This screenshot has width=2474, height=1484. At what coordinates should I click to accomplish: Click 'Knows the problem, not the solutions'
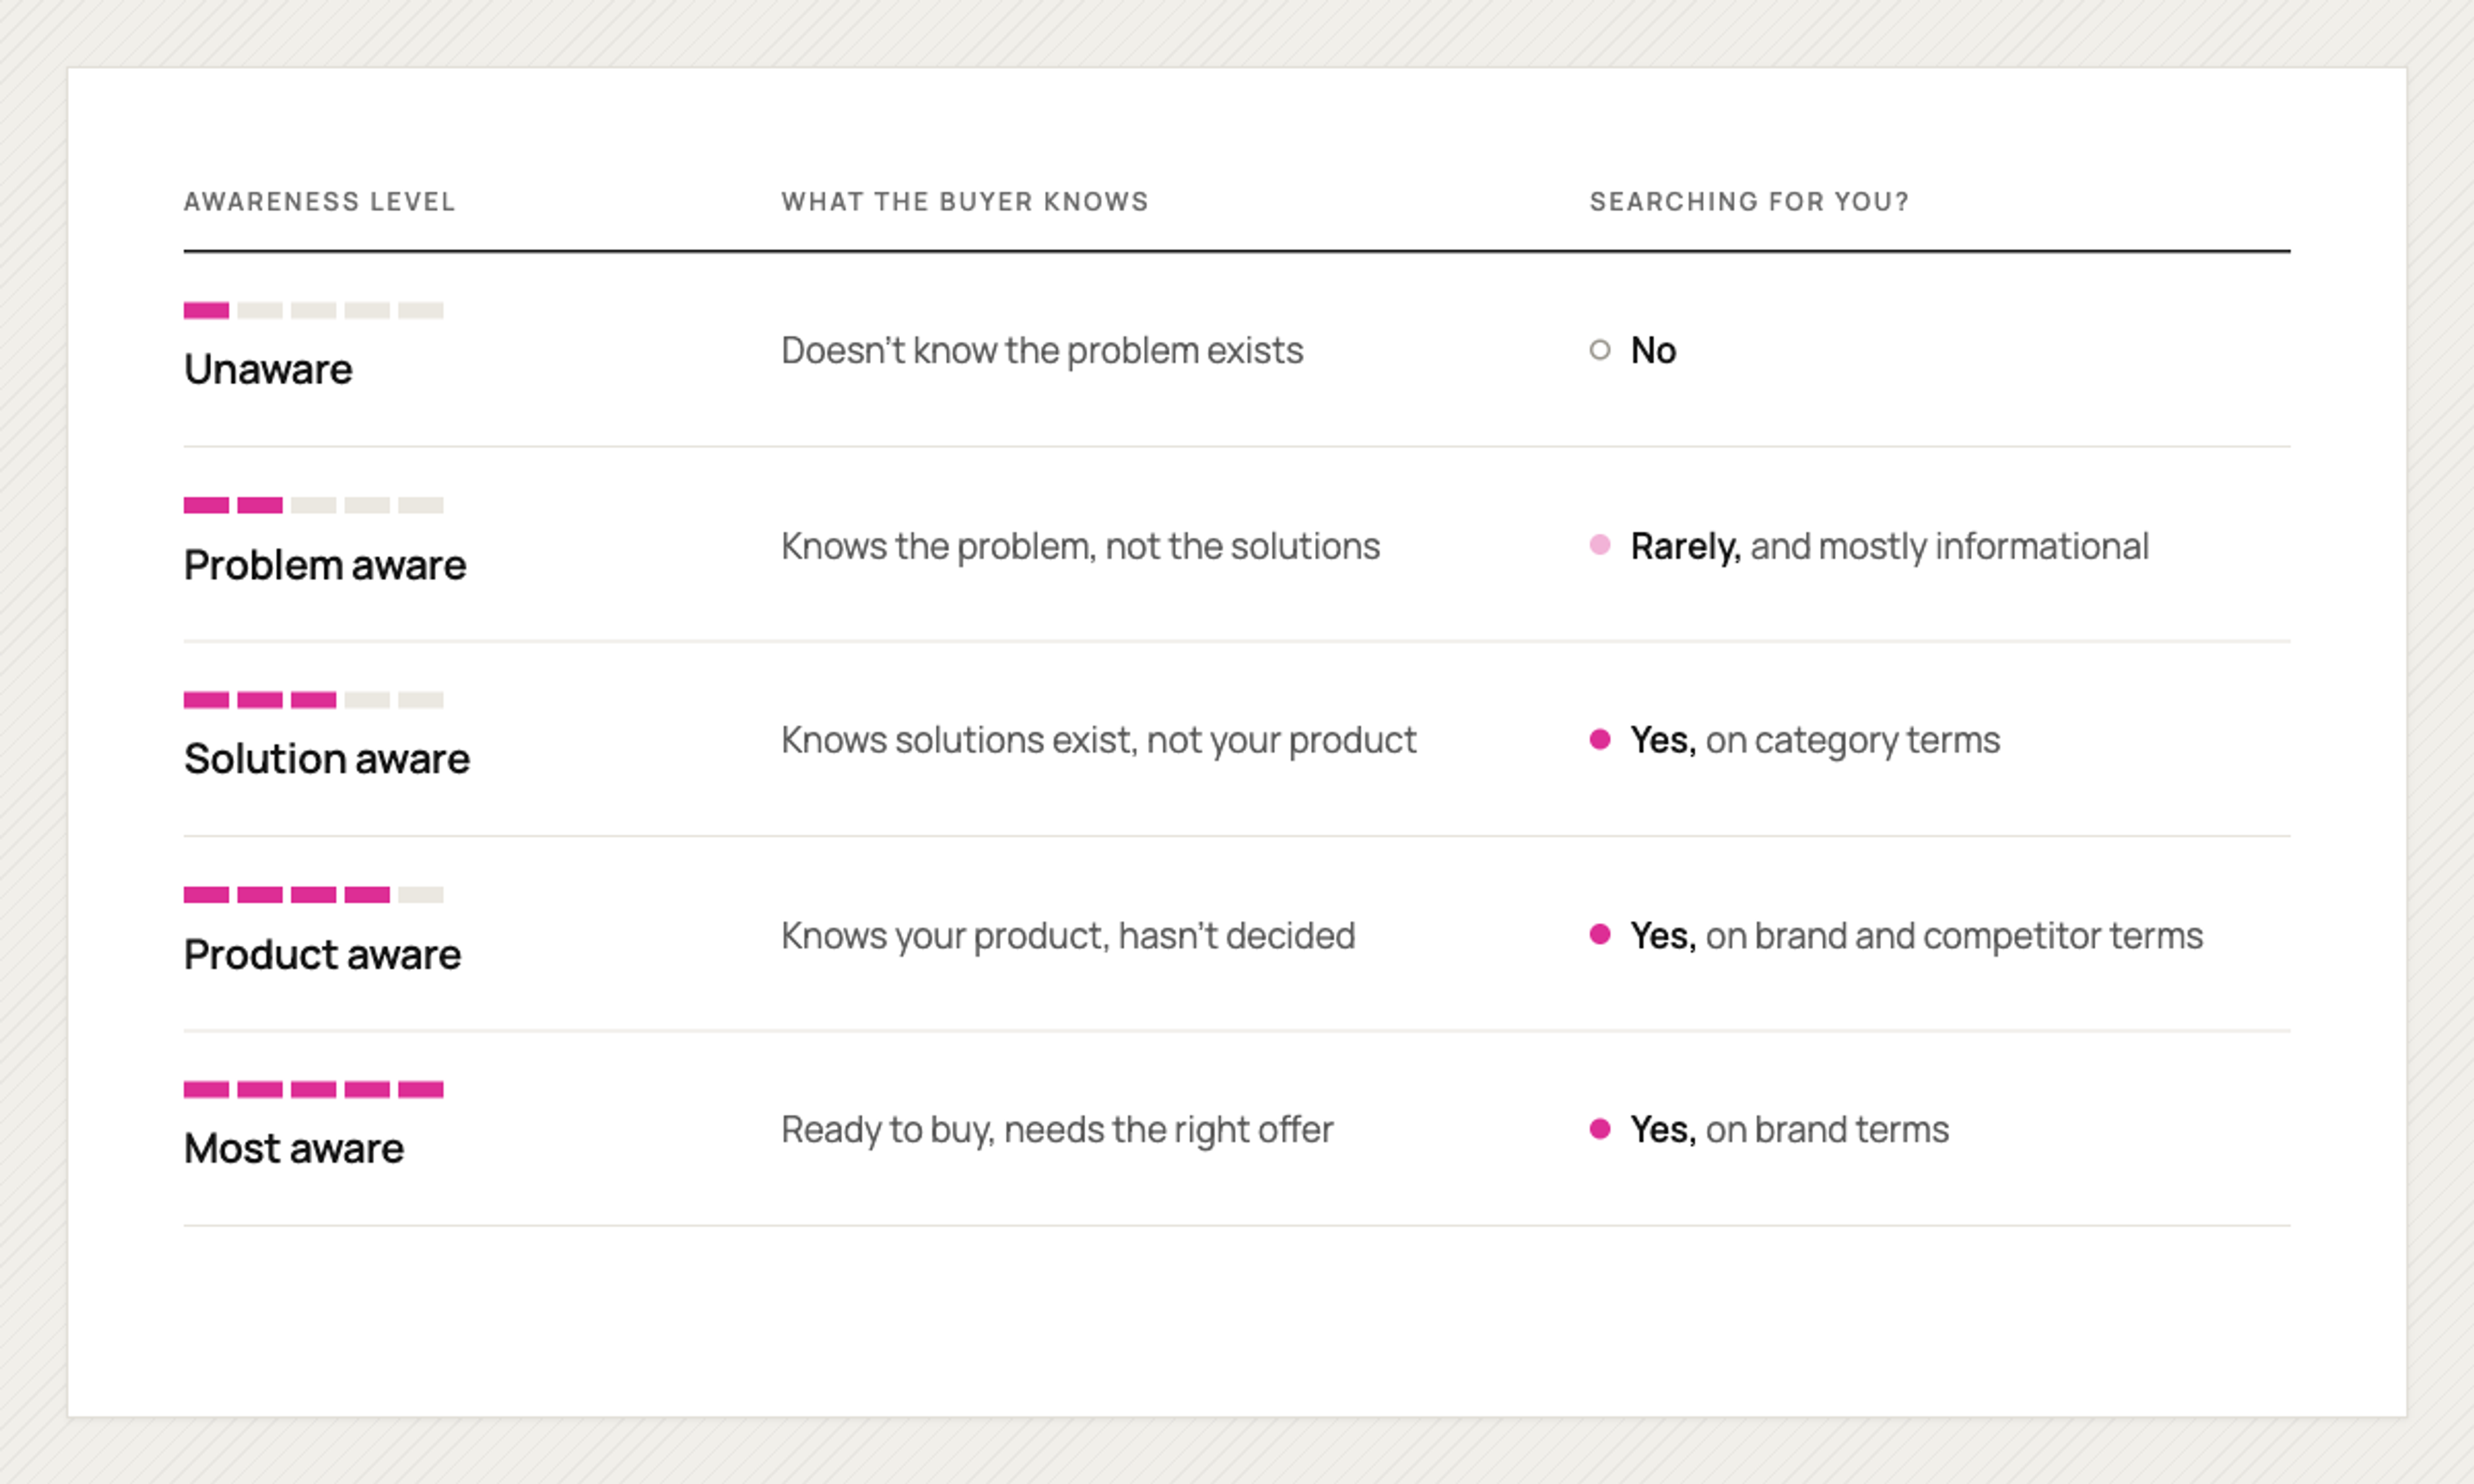pos(1080,546)
